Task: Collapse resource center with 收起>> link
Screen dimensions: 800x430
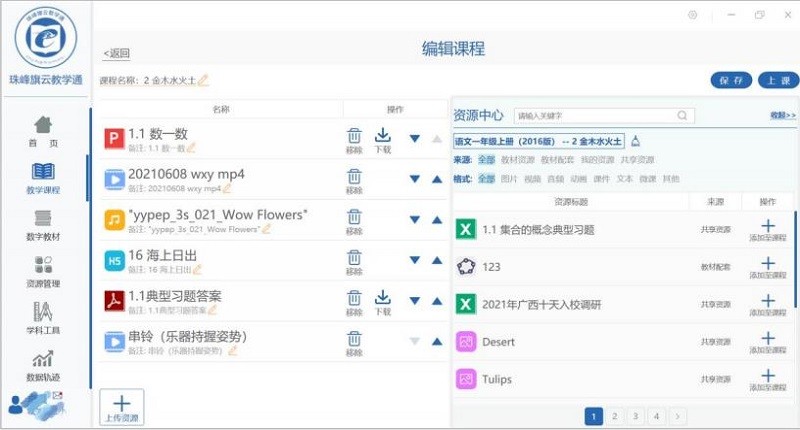Action: pyautogui.click(x=783, y=116)
